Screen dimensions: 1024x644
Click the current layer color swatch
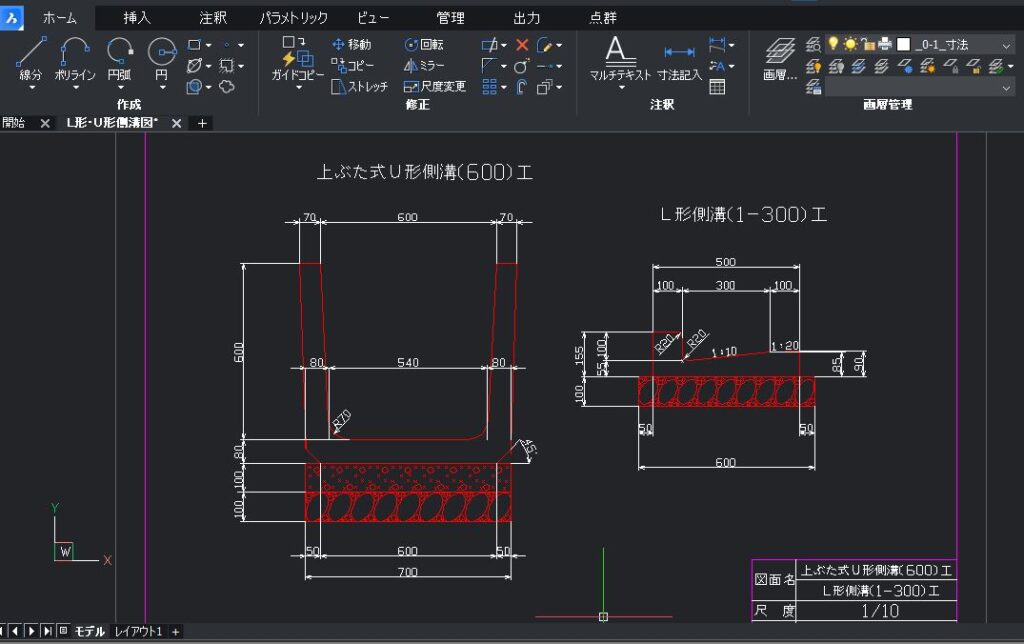coord(903,45)
